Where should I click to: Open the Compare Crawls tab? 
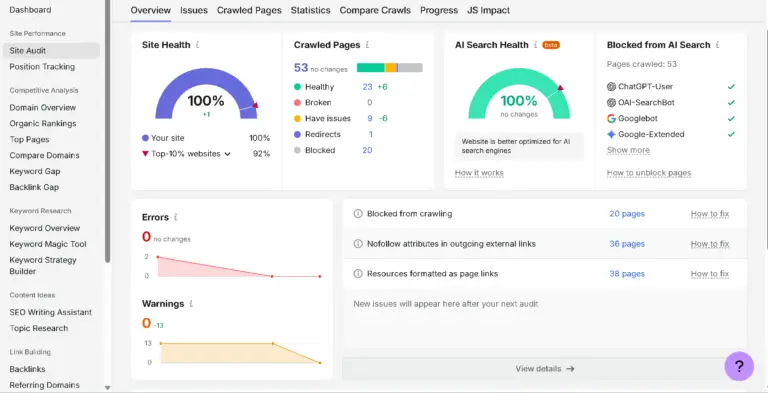tap(375, 10)
